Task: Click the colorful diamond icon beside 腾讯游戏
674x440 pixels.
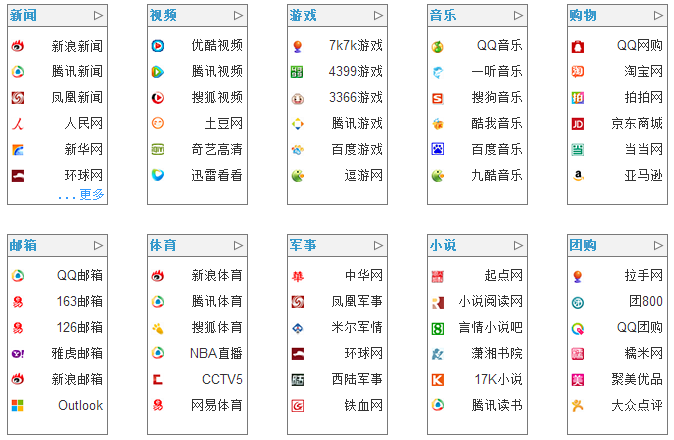Action: [297, 124]
